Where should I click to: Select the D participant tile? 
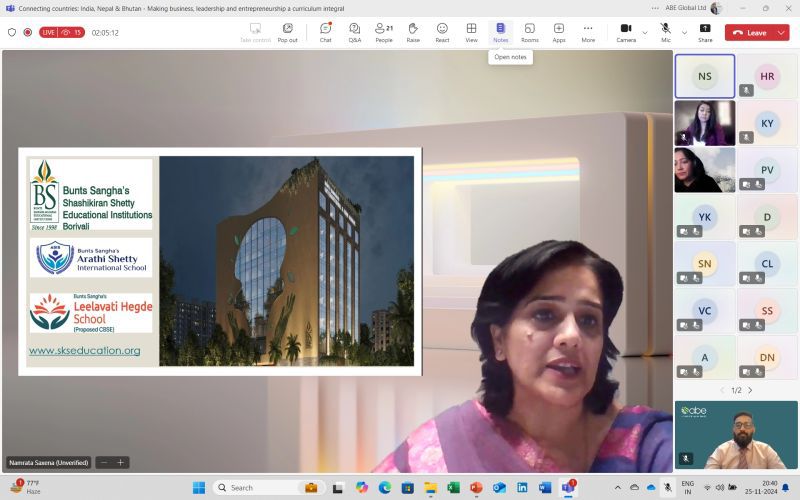pyautogui.click(x=767, y=217)
